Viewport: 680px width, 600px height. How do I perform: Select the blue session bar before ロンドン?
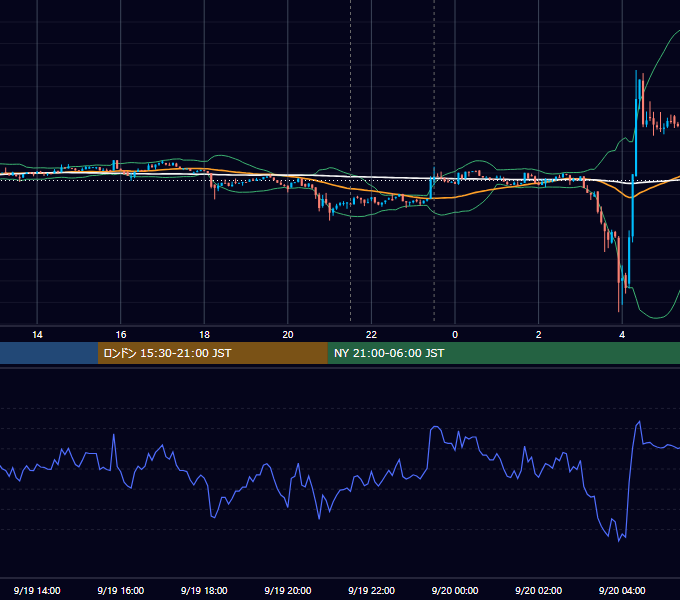(49, 353)
